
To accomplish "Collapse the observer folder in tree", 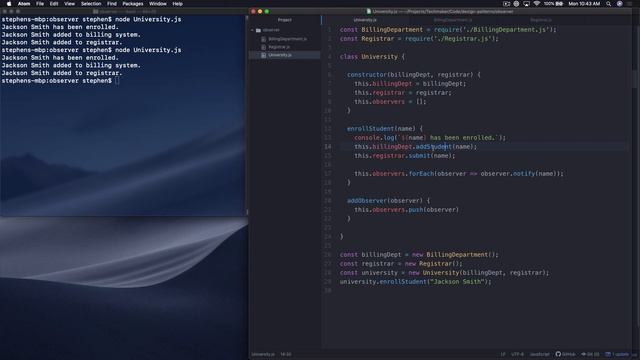I will (253, 30).
